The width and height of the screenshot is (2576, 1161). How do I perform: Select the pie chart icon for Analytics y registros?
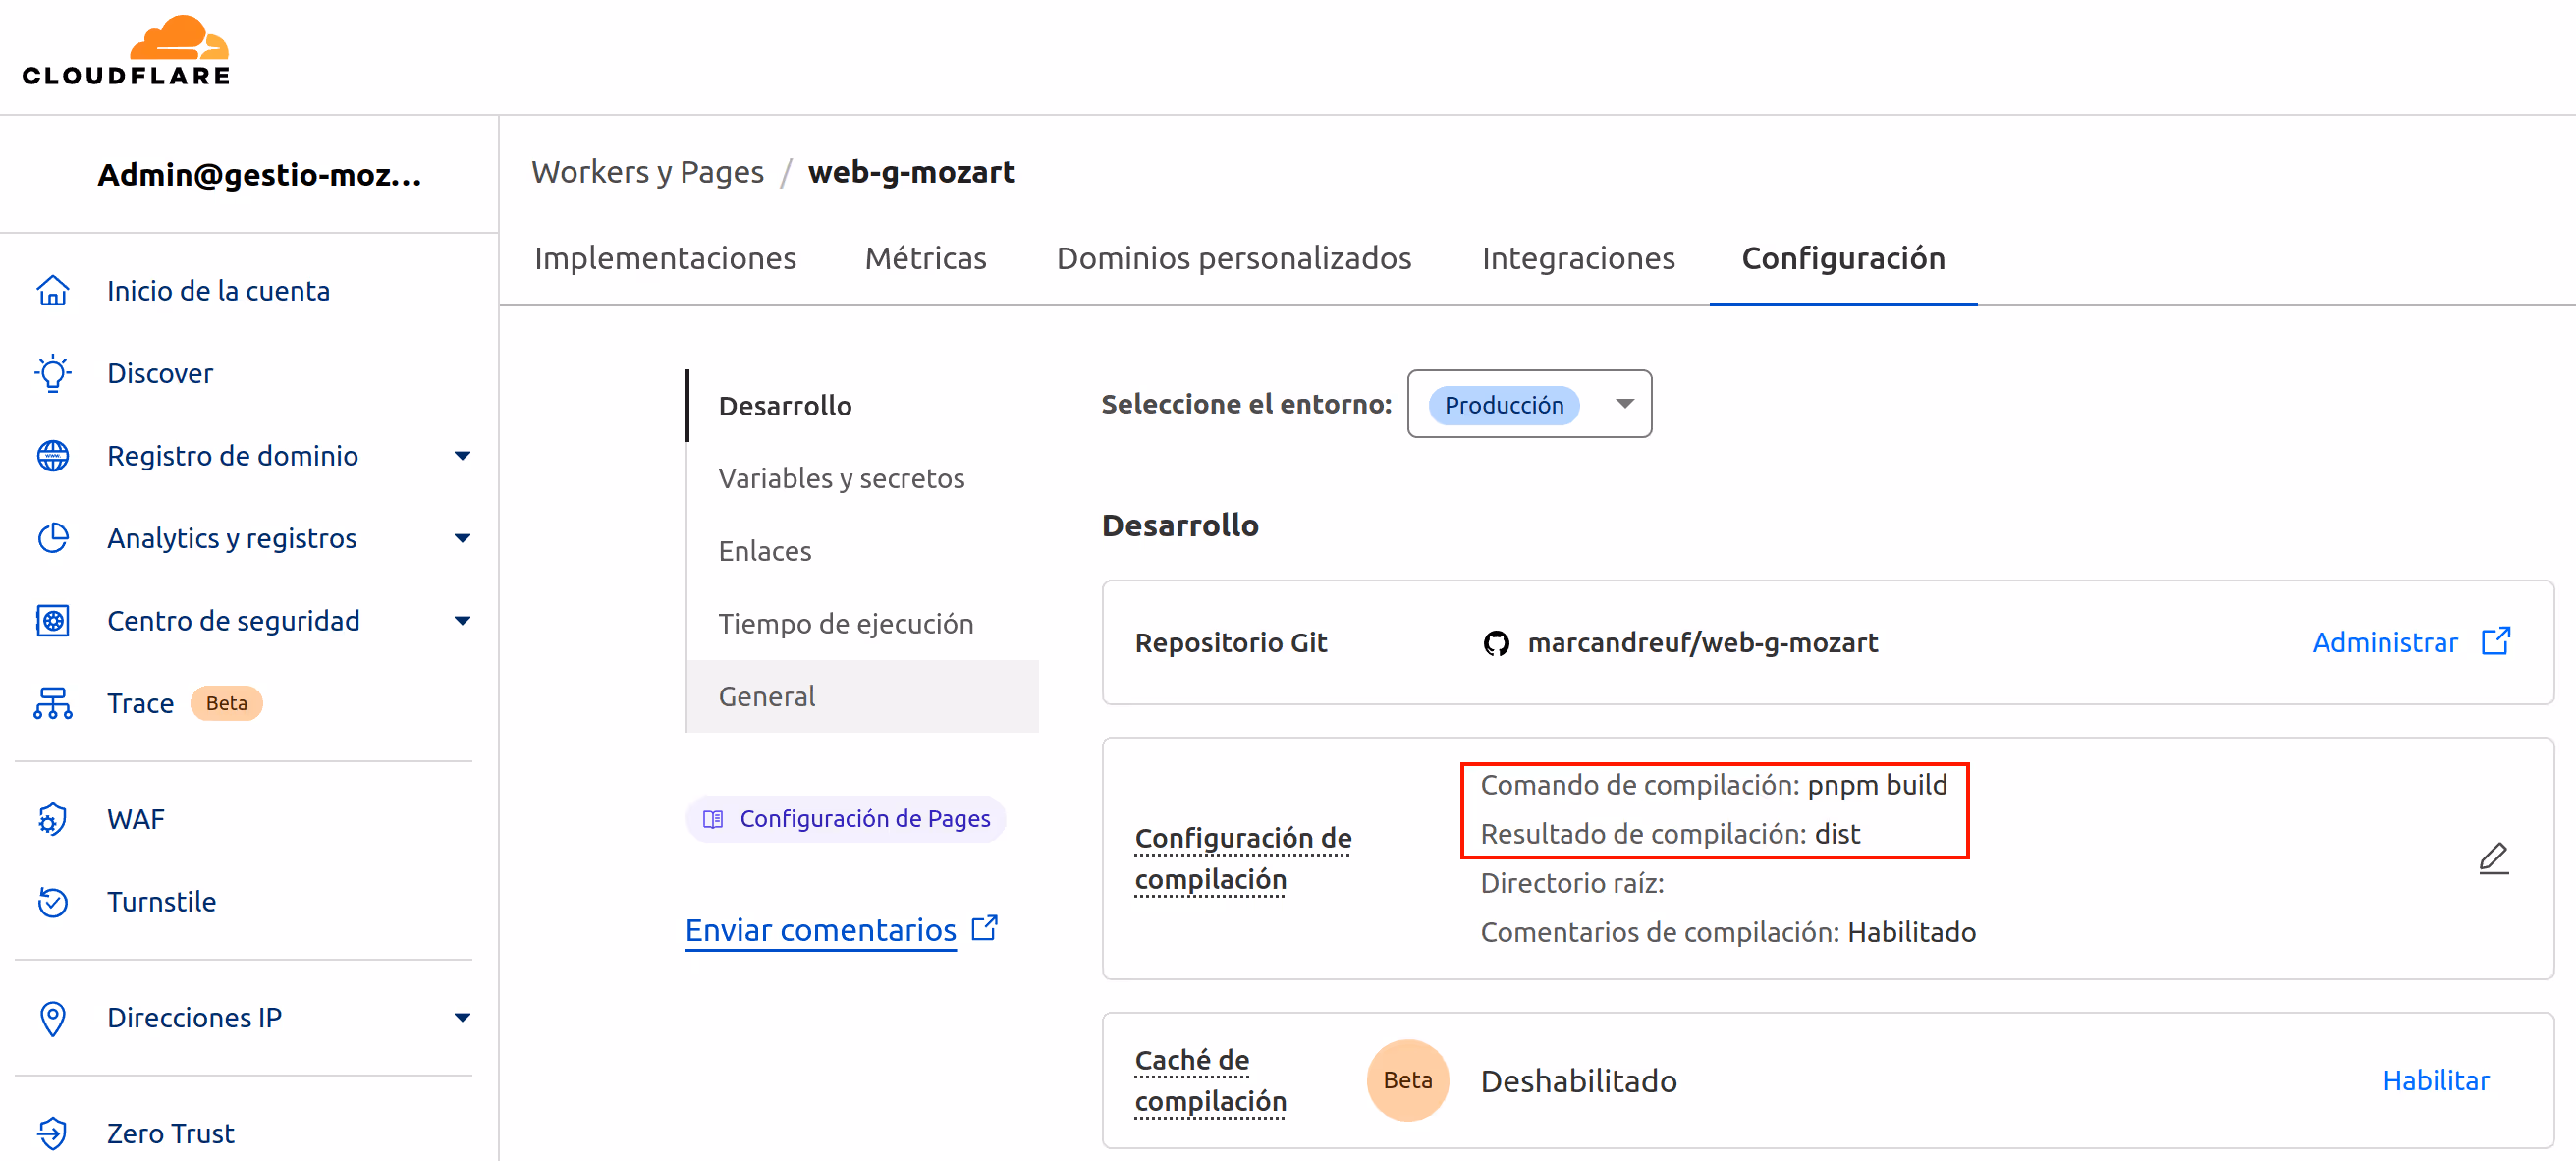click(52, 537)
